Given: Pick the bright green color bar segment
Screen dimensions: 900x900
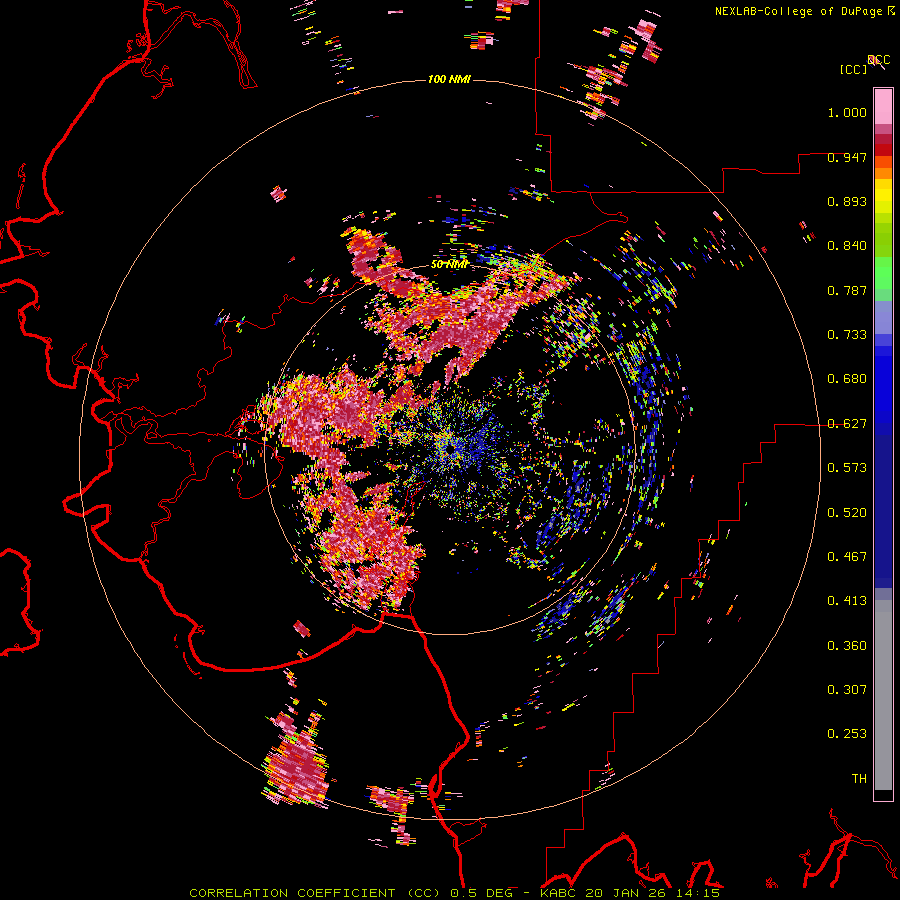Looking at the screenshot, I should 883,273.
